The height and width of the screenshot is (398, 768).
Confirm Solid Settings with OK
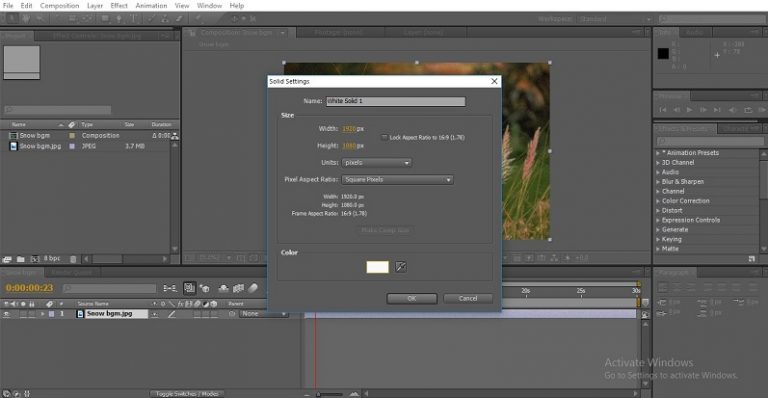[x=411, y=299]
